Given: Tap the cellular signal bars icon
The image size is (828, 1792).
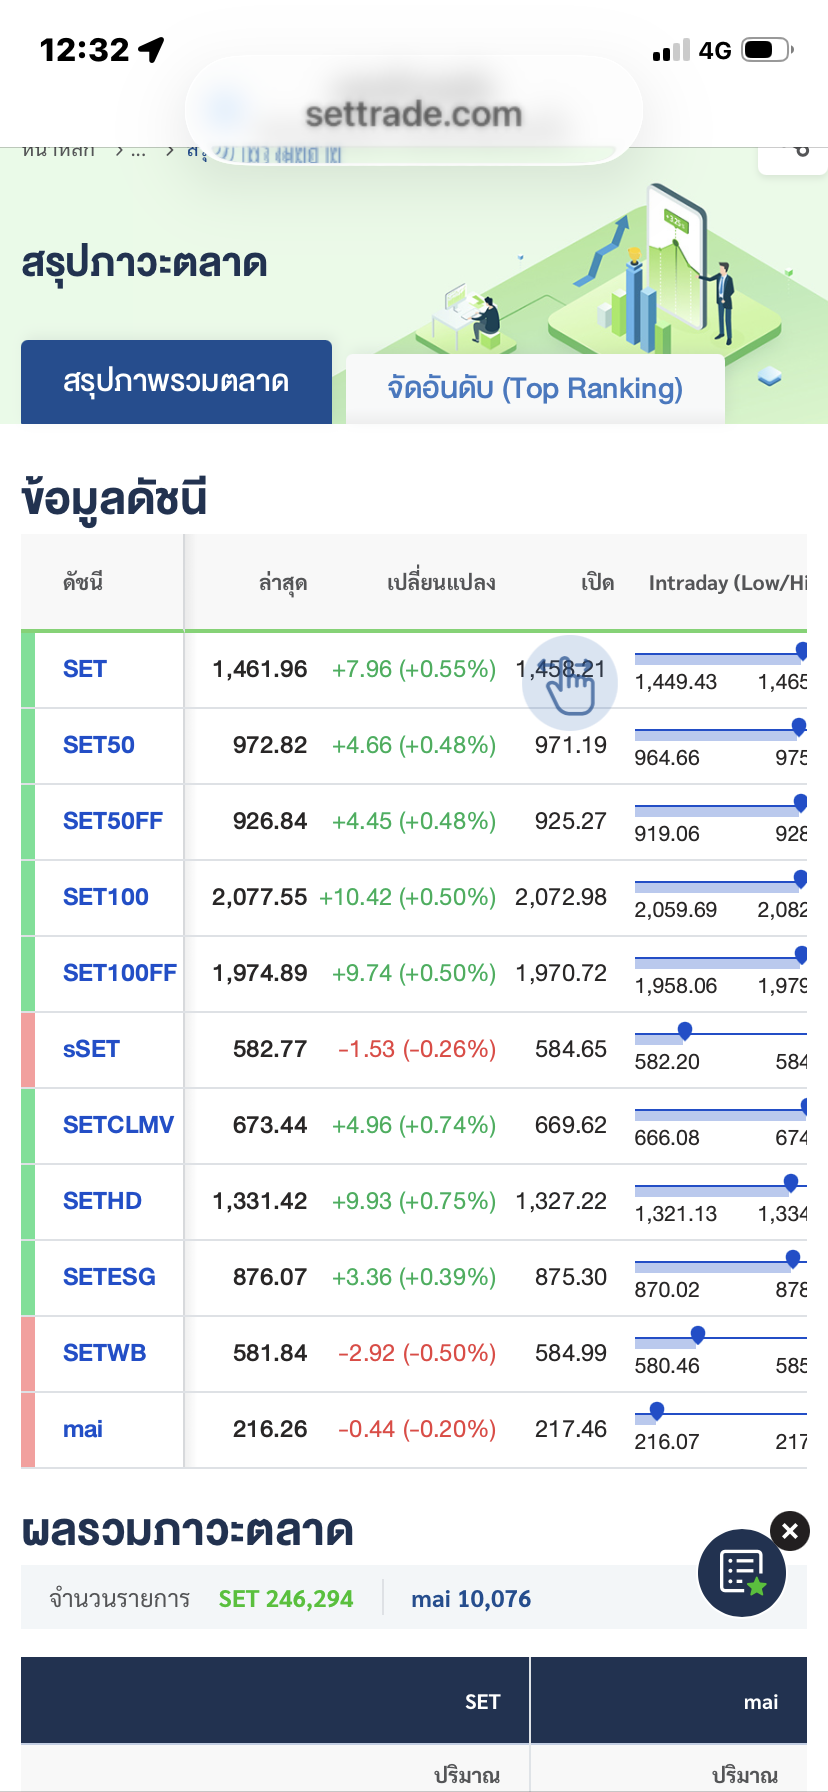Looking at the screenshot, I should point(671,51).
